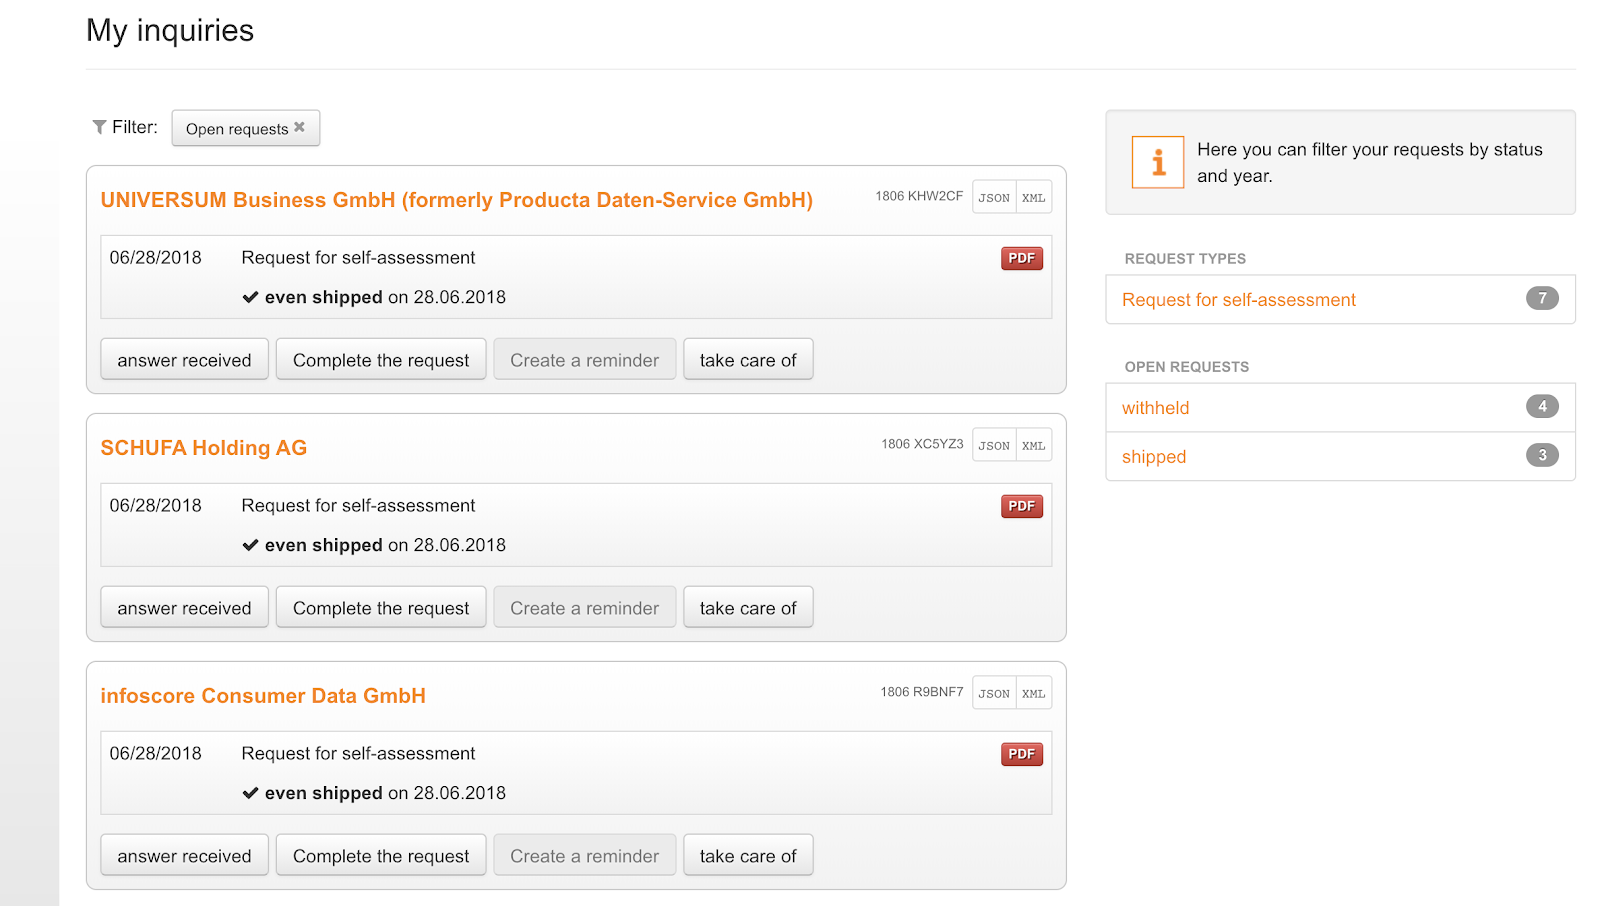Select request ID text 1806 XC5YZ3
This screenshot has height=906, width=1600.
pos(922,444)
